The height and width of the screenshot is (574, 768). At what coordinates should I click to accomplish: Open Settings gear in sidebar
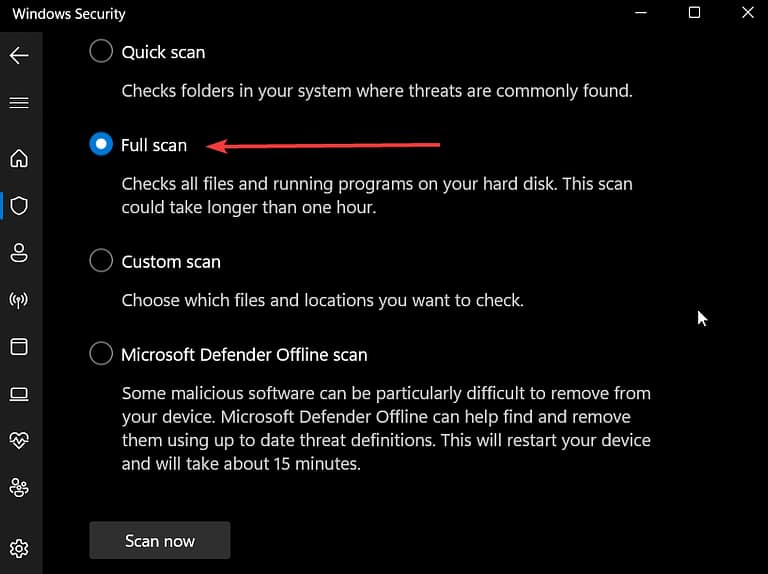pos(19,548)
